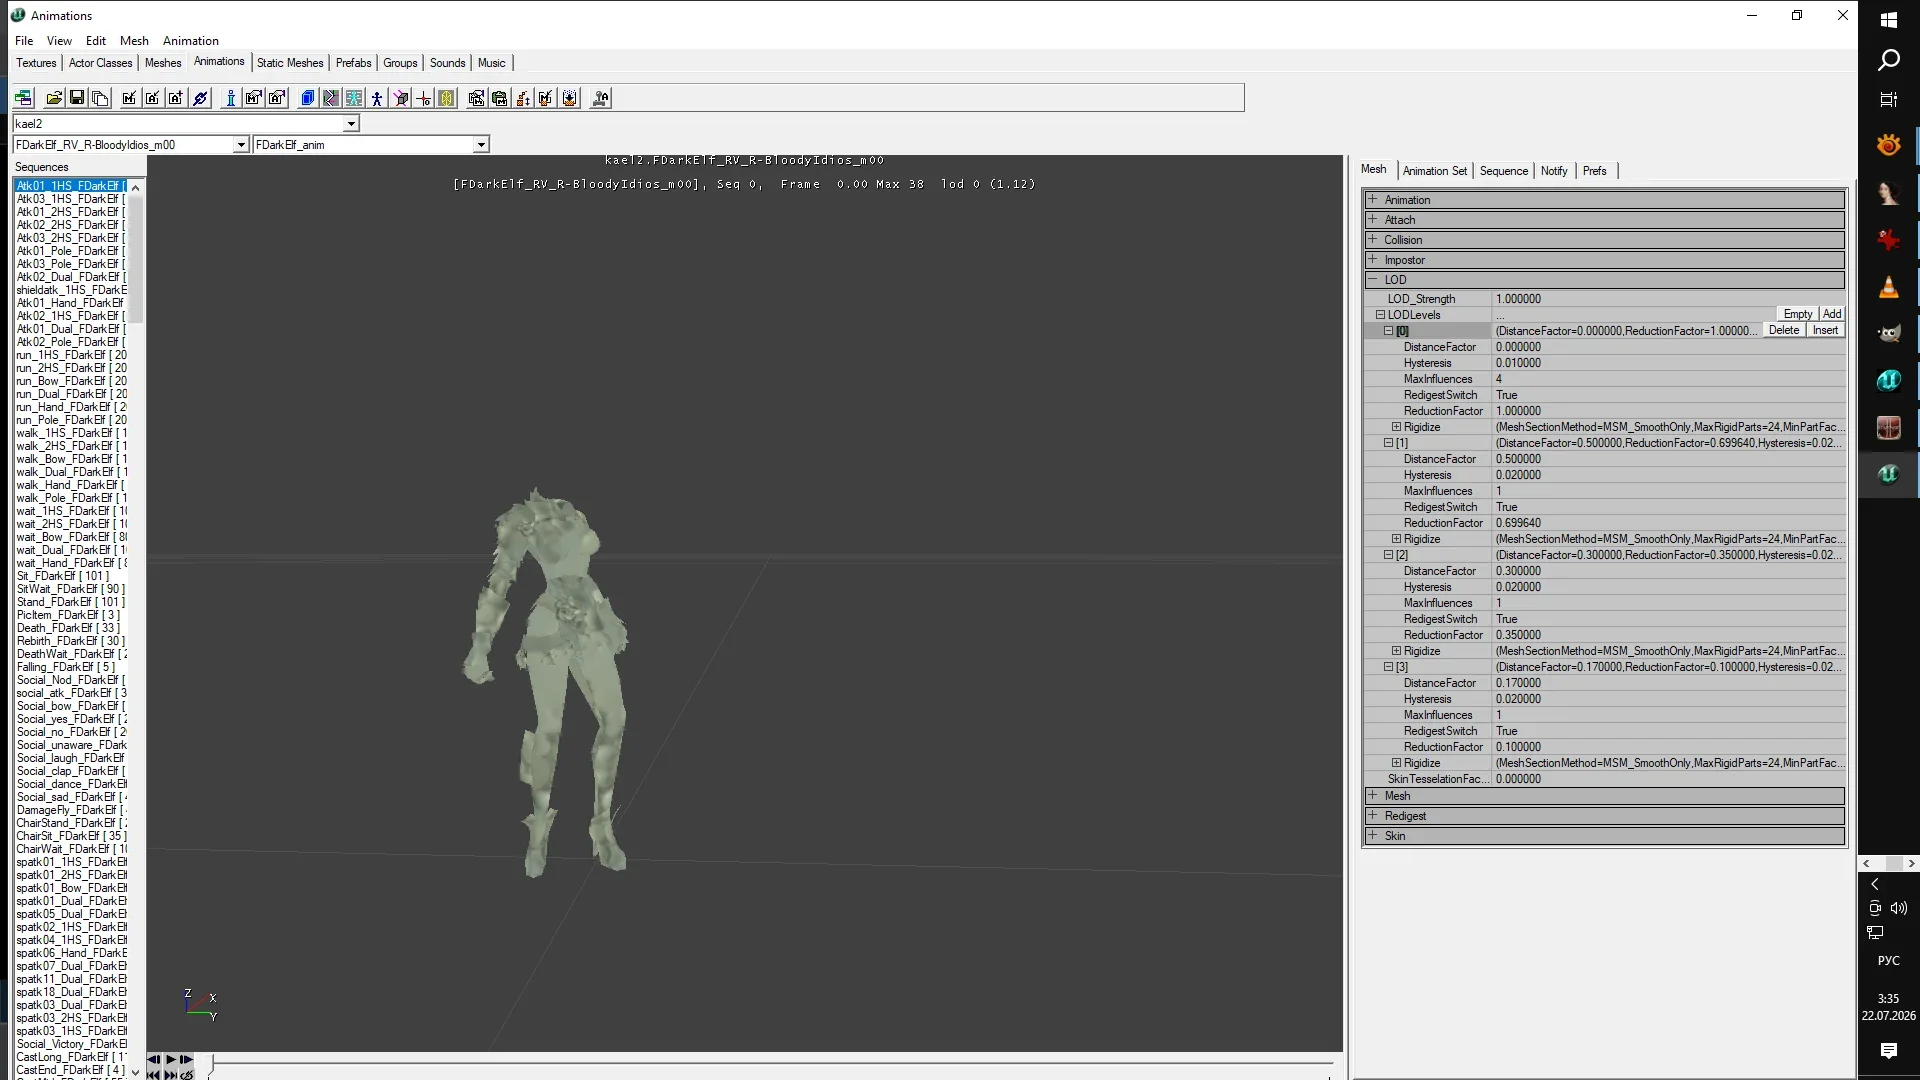Switch to the Notify tab

pos(1554,171)
